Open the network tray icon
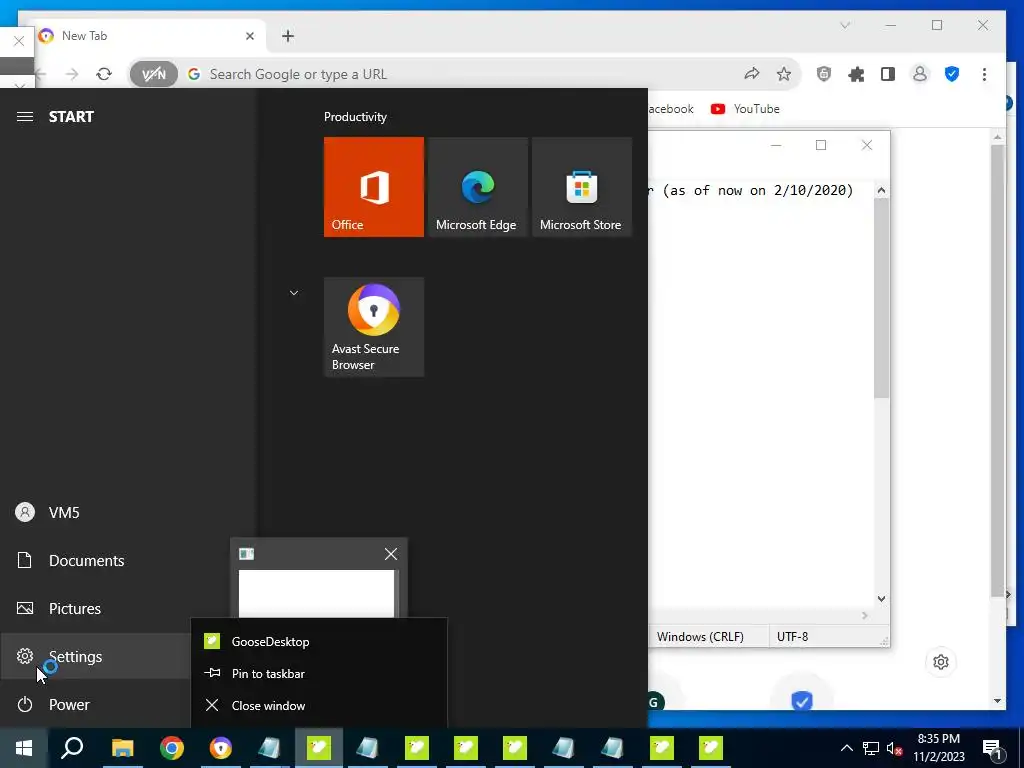1024x768 pixels. click(871, 748)
